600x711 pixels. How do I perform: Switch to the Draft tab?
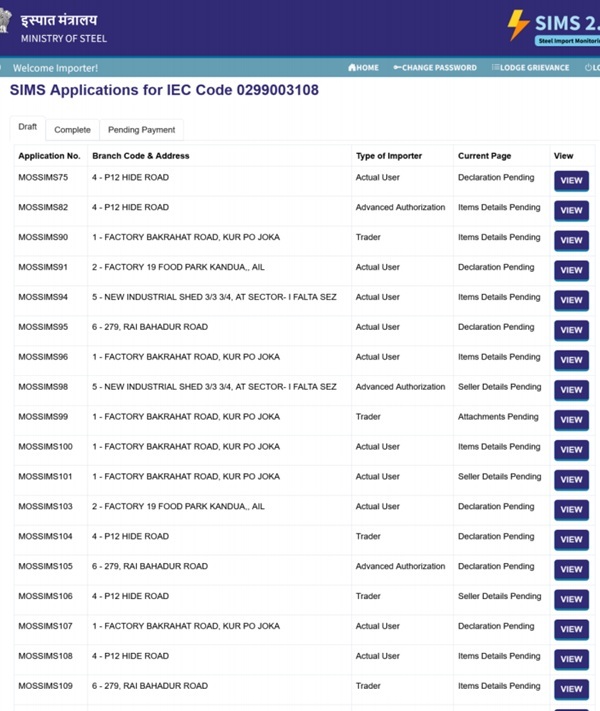coord(27,128)
